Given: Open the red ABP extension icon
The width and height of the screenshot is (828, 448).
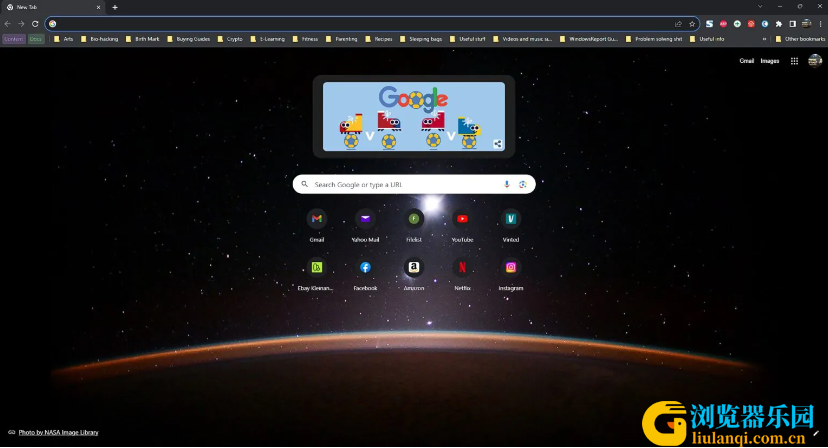Looking at the screenshot, I should [723, 24].
